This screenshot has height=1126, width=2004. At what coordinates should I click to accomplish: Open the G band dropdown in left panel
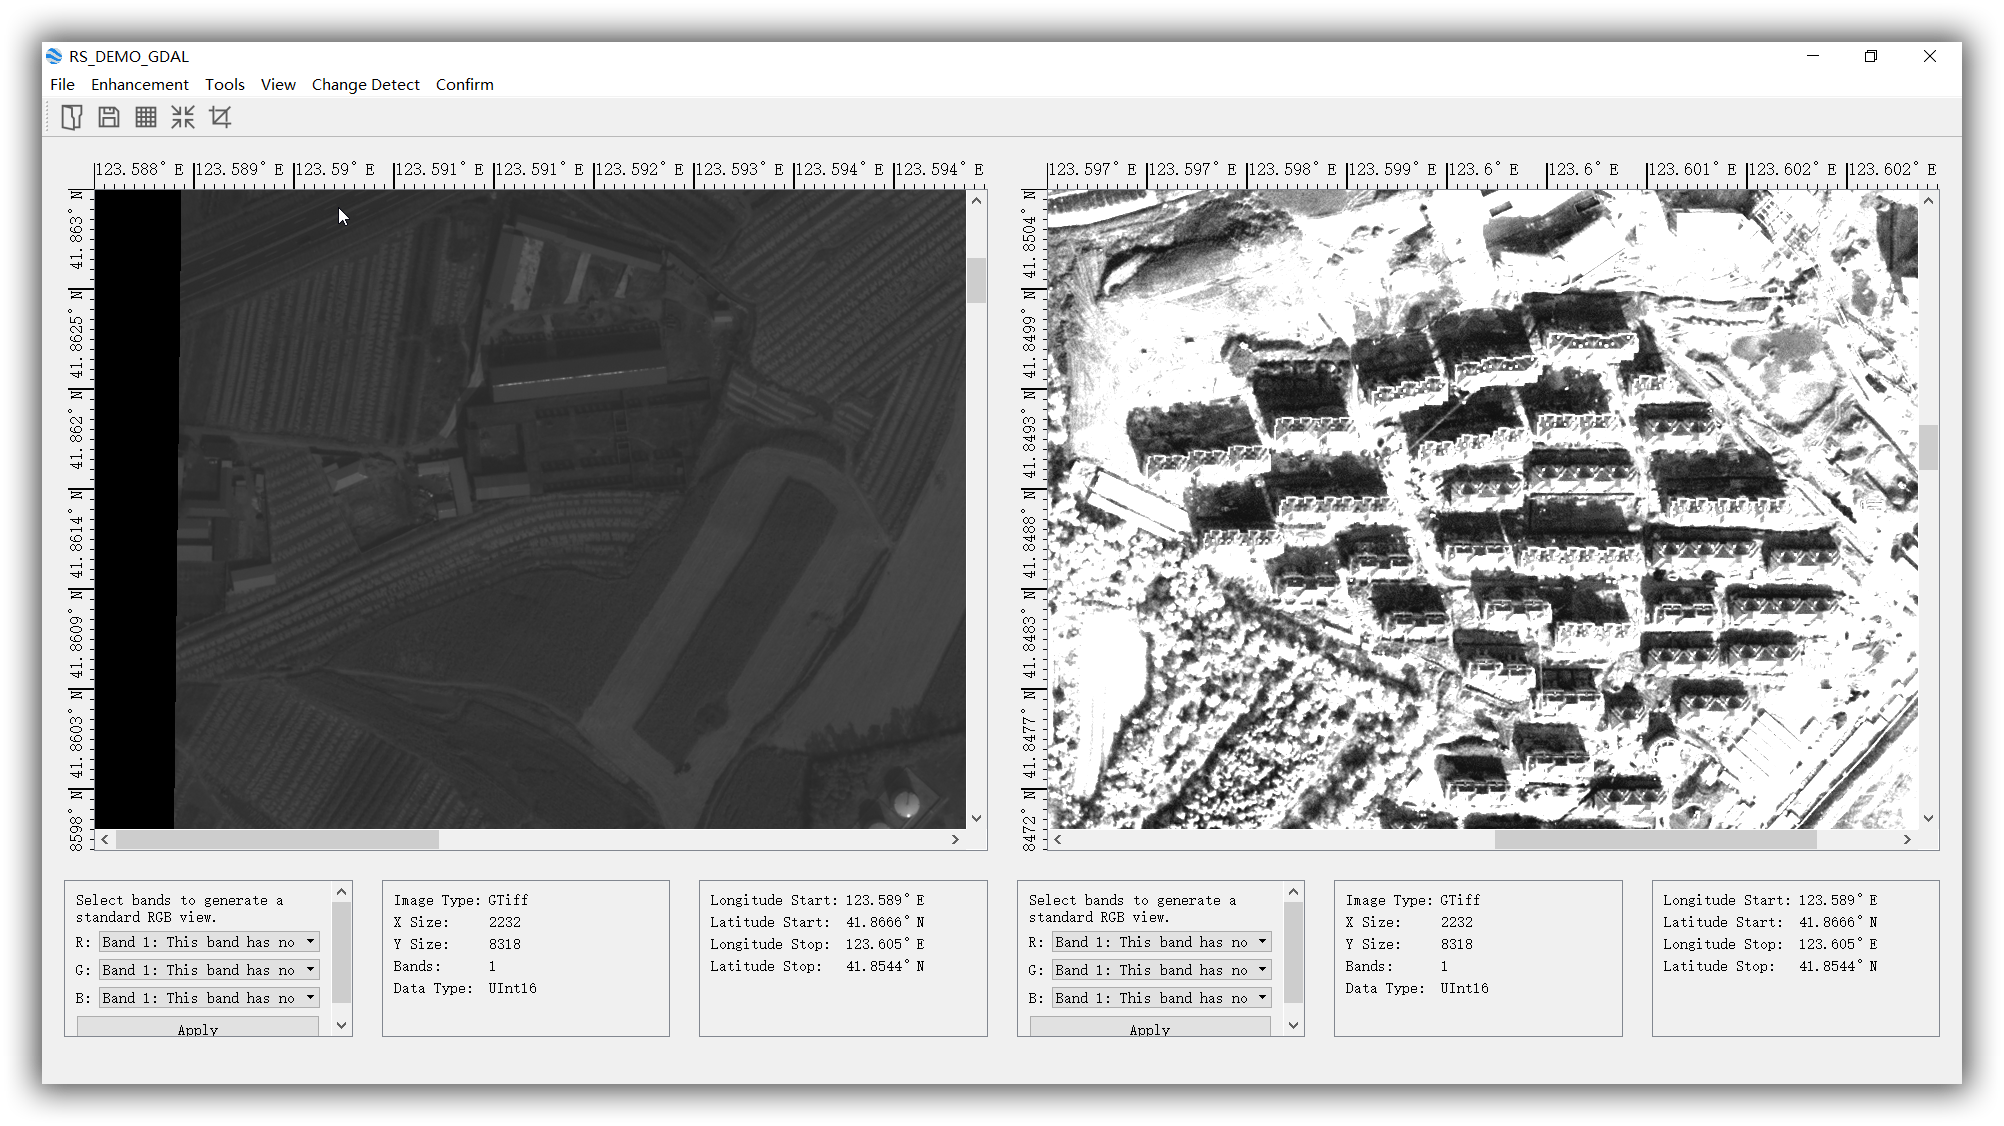click(x=208, y=969)
